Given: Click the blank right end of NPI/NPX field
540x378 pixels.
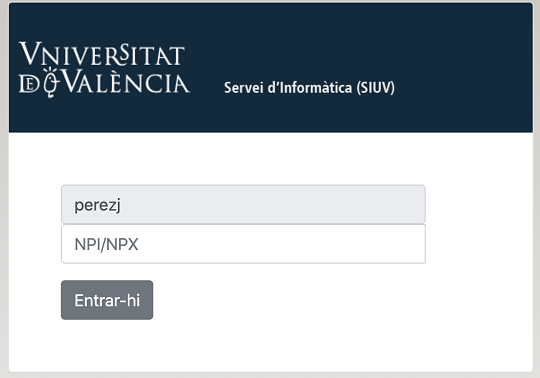Looking at the screenshot, I should [379, 244].
